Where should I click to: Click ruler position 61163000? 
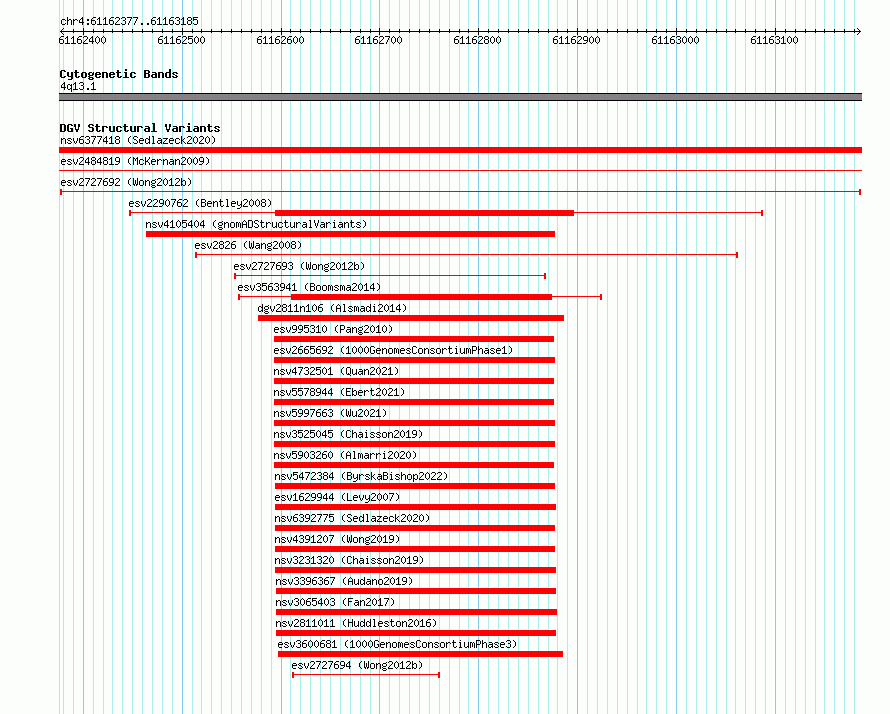[675, 40]
